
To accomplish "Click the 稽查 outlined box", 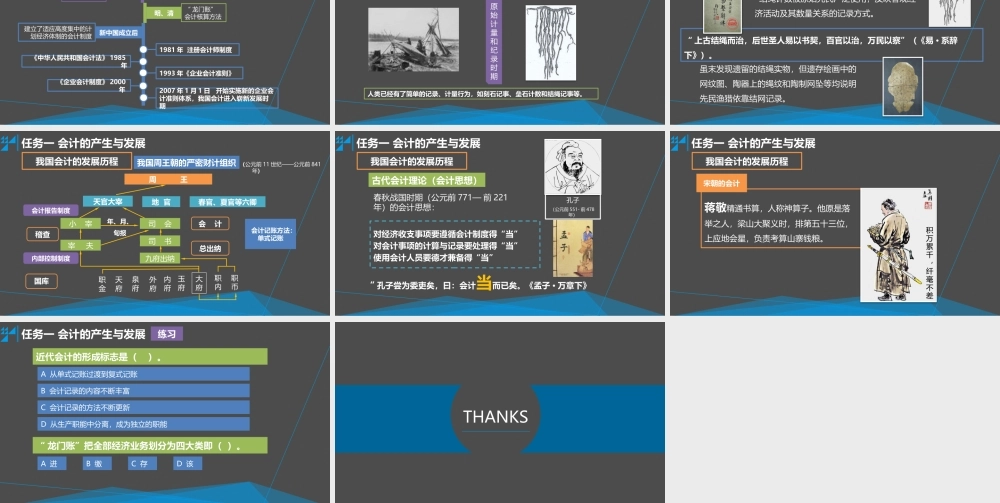I will (43, 234).
